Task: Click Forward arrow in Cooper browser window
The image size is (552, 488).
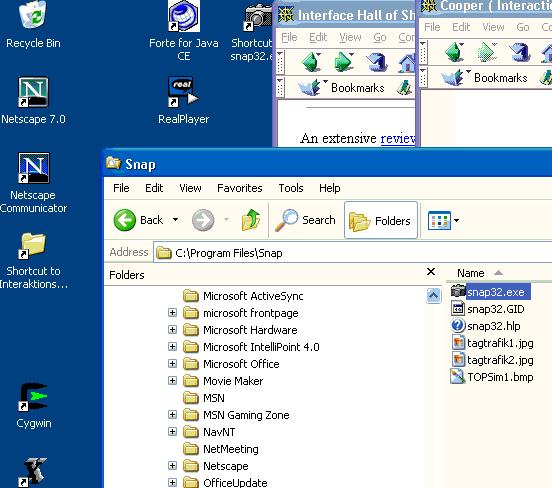Action: coord(487,52)
